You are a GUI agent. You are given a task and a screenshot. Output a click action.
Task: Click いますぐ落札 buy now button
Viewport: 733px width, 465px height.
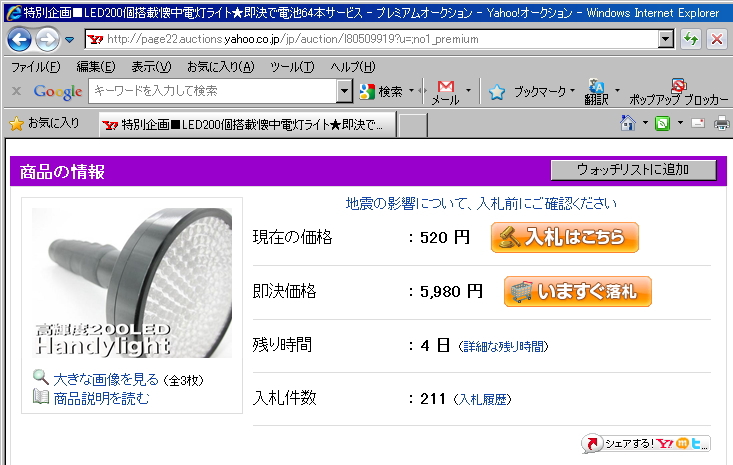point(578,291)
